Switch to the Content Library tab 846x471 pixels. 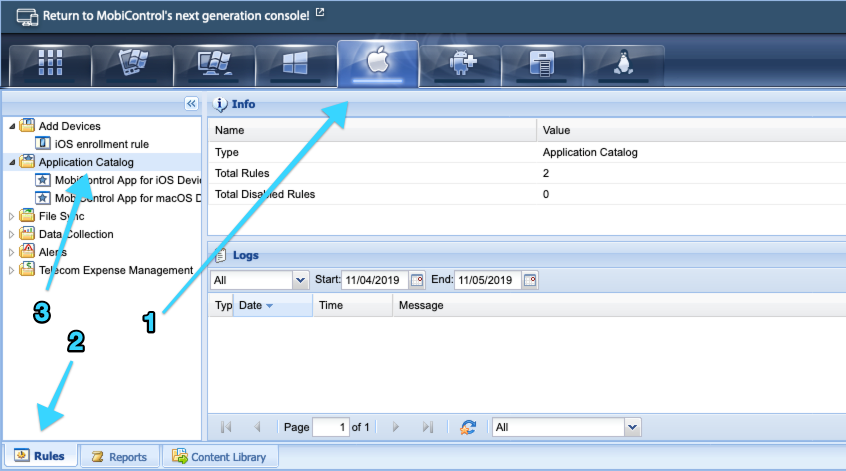pyautogui.click(x=220, y=456)
